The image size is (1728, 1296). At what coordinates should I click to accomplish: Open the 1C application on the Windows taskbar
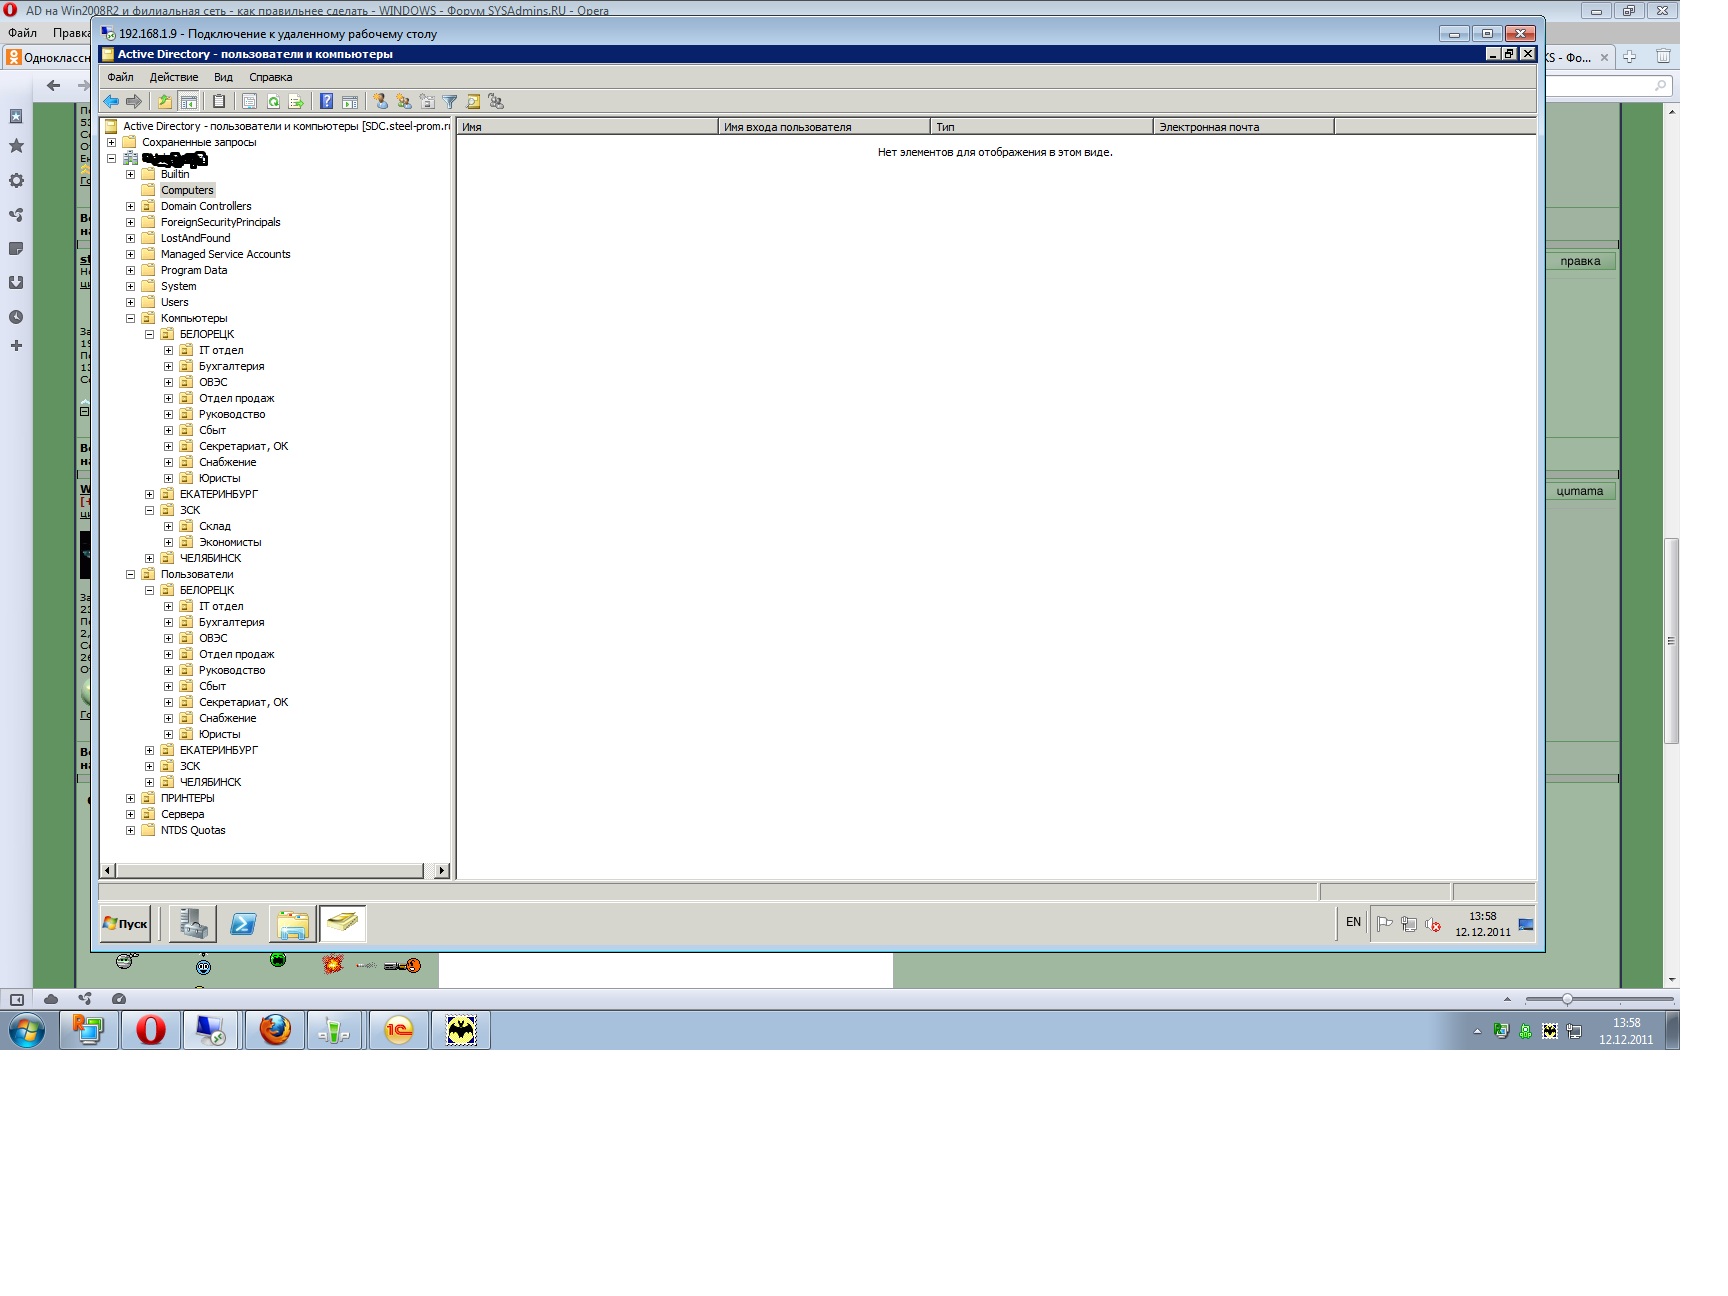[399, 1030]
